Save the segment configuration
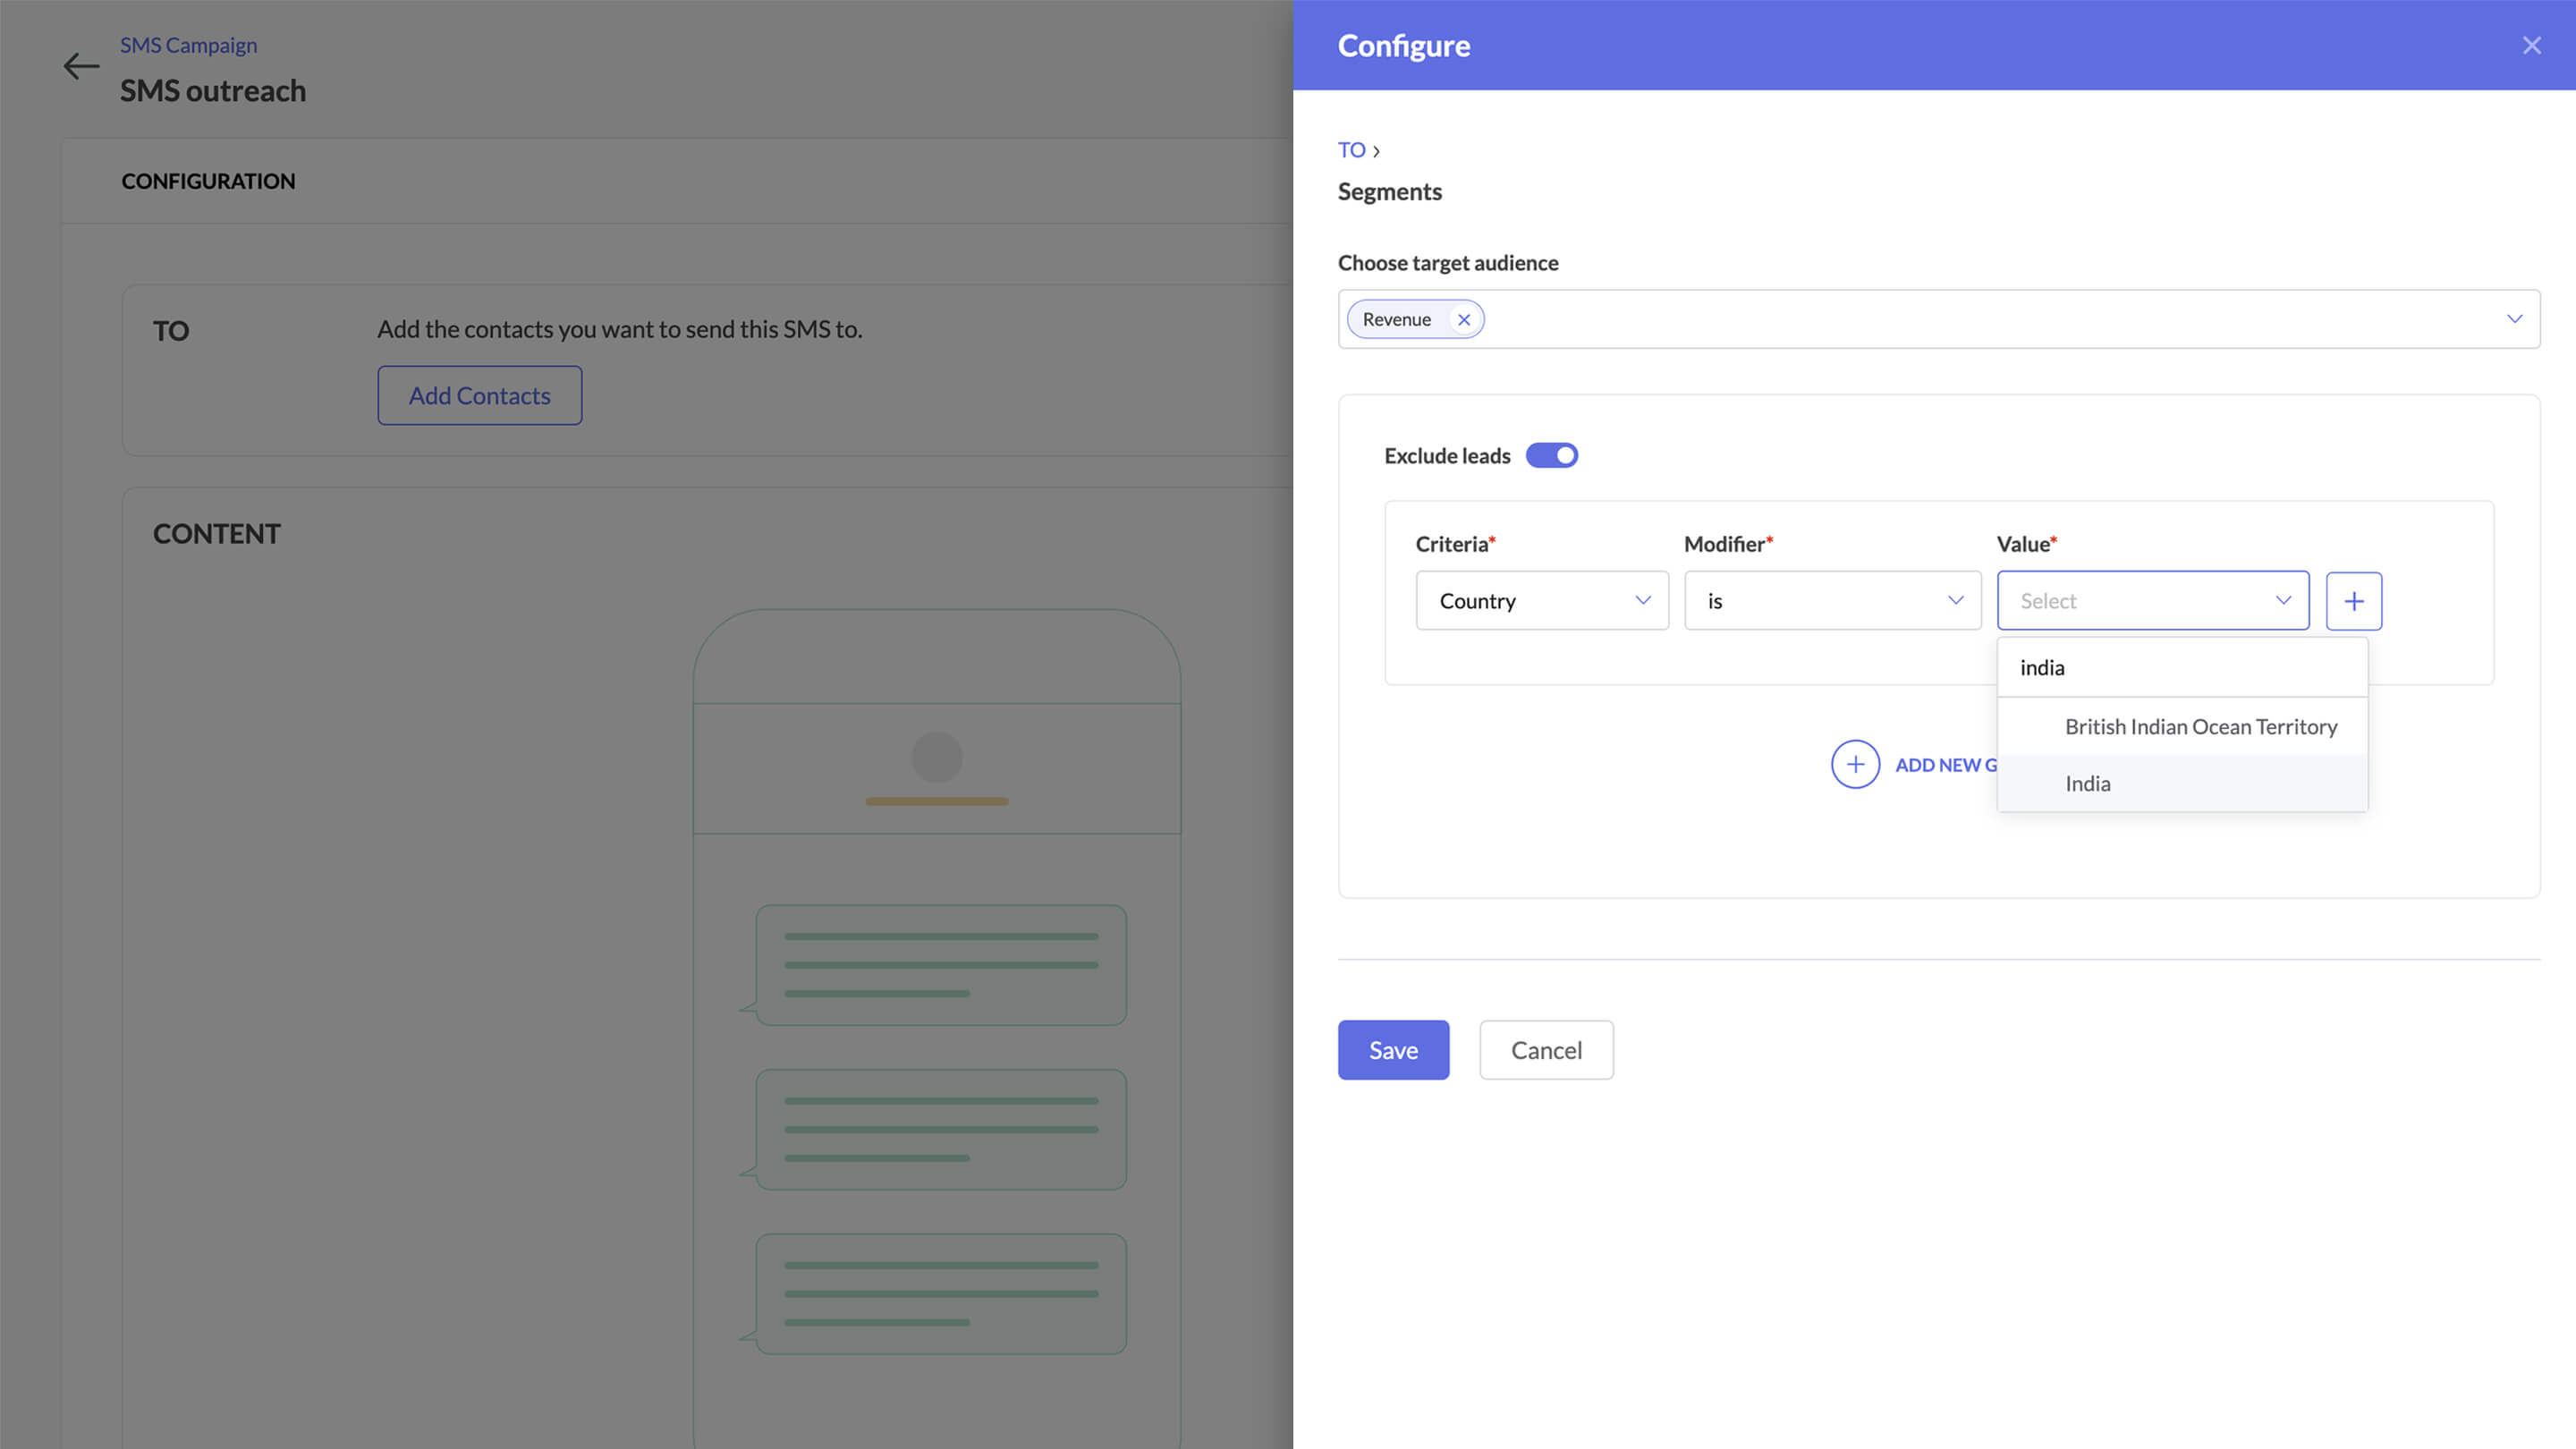 [x=1393, y=1050]
